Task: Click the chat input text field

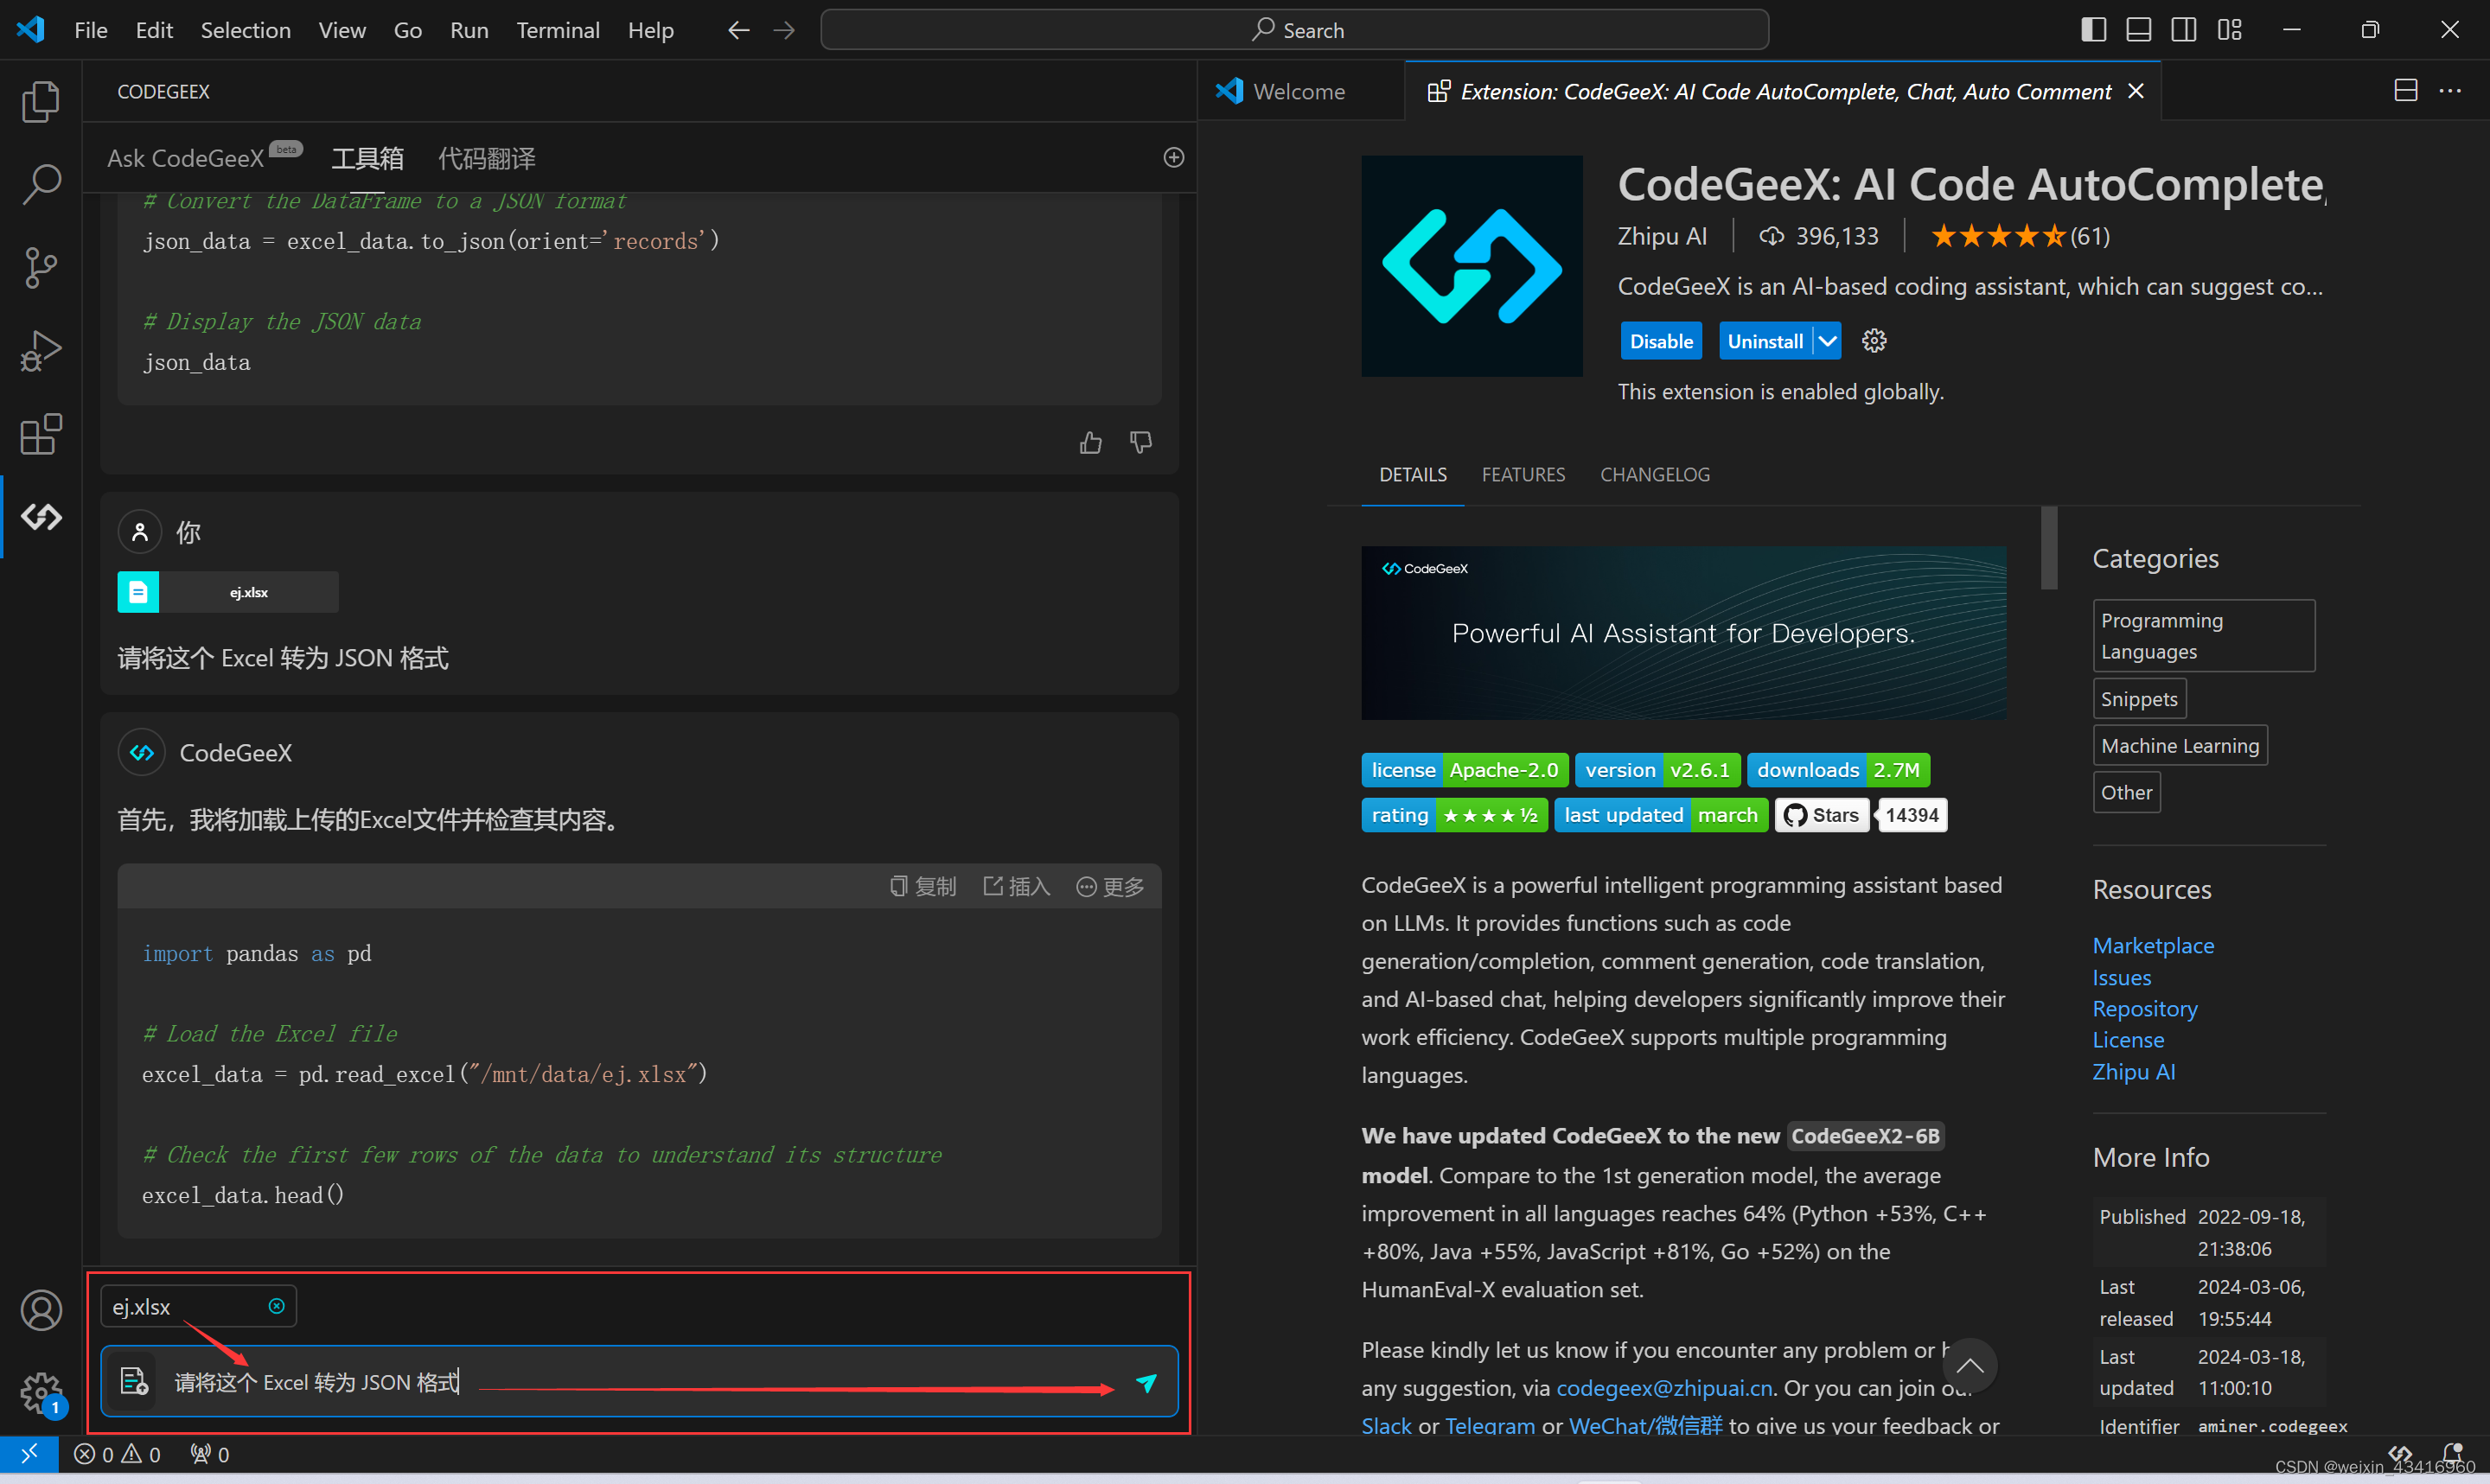Action: point(640,1381)
